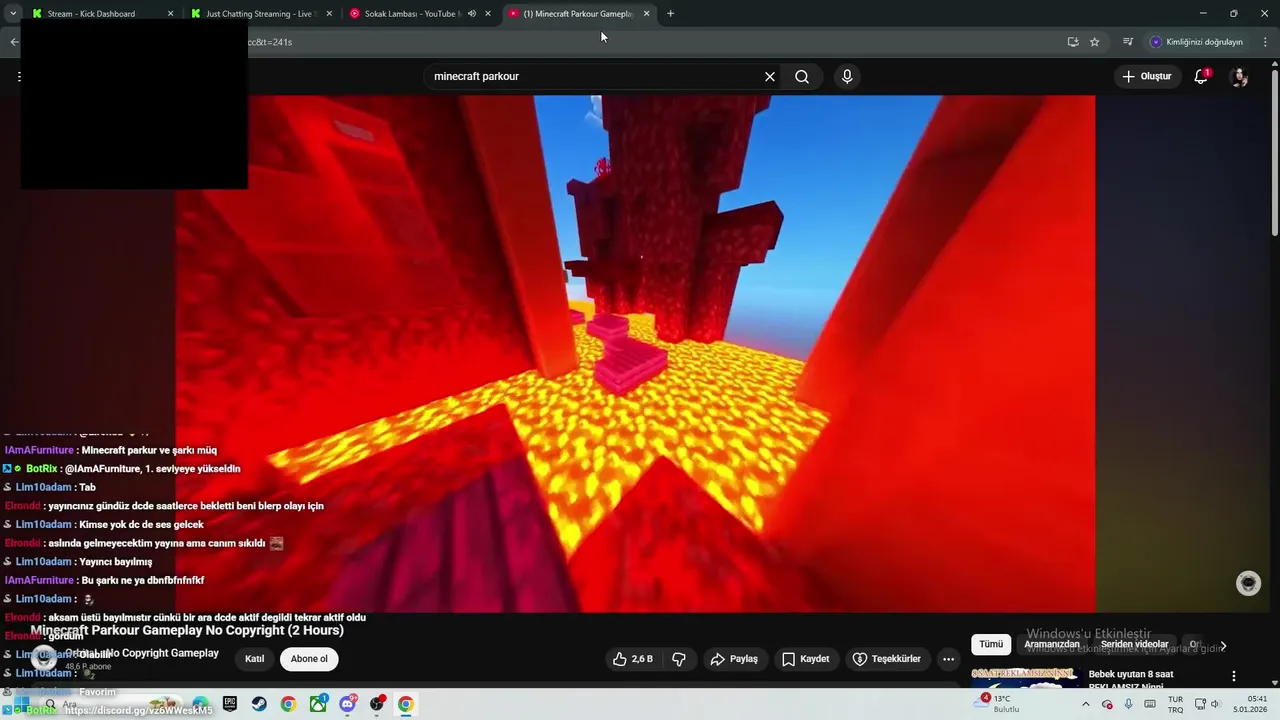This screenshot has height=720, width=1280.
Task: Click the Minecraft parkour video player
Action: 636,353
